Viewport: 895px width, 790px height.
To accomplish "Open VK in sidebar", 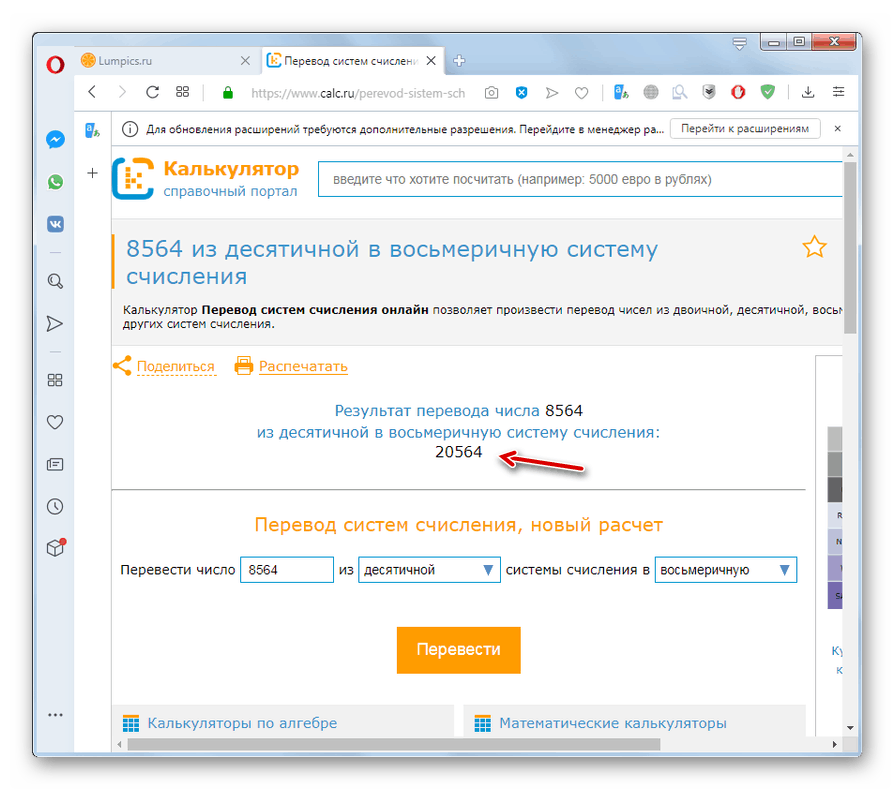I will coord(55,224).
